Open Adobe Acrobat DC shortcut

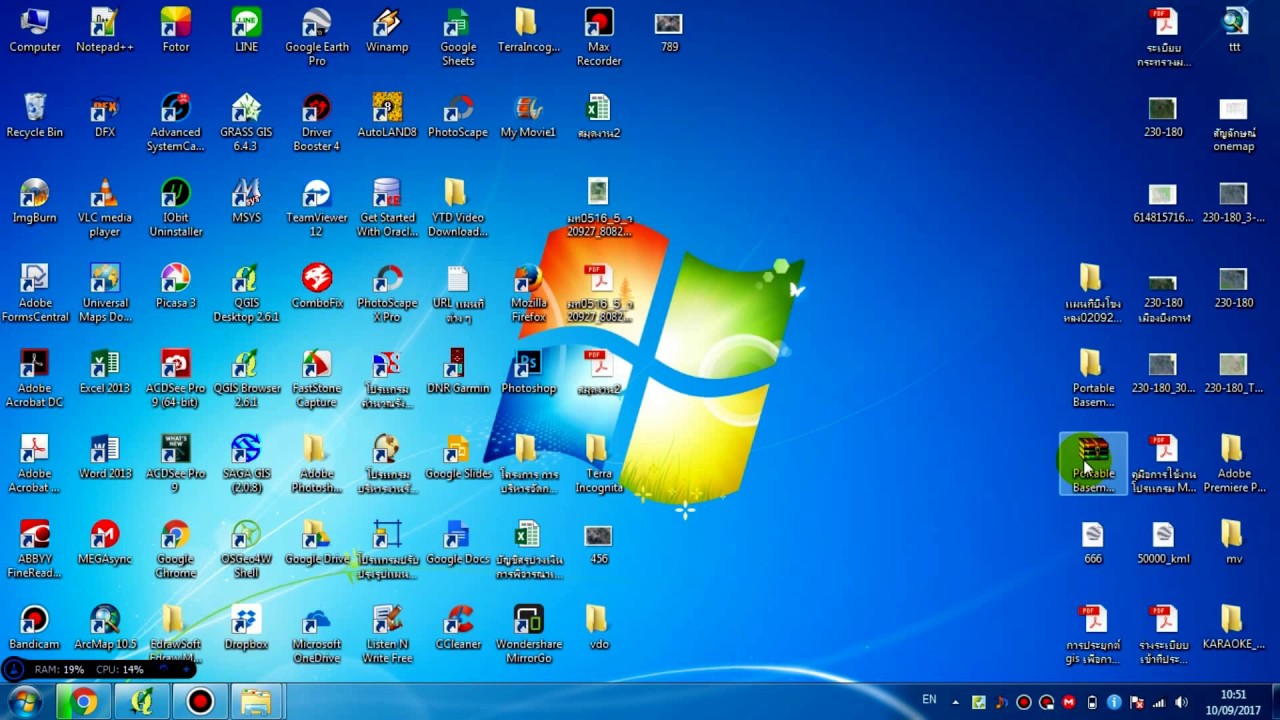coord(35,378)
